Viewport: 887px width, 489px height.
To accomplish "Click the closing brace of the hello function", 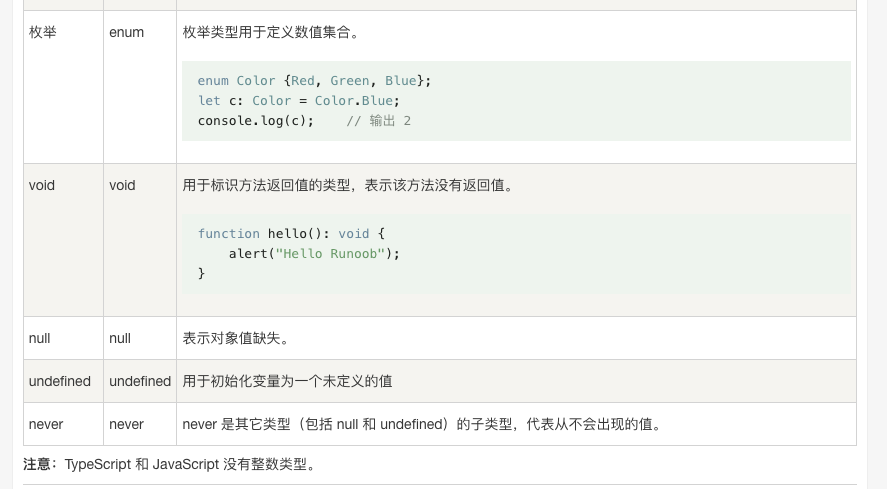I will (x=201, y=273).
